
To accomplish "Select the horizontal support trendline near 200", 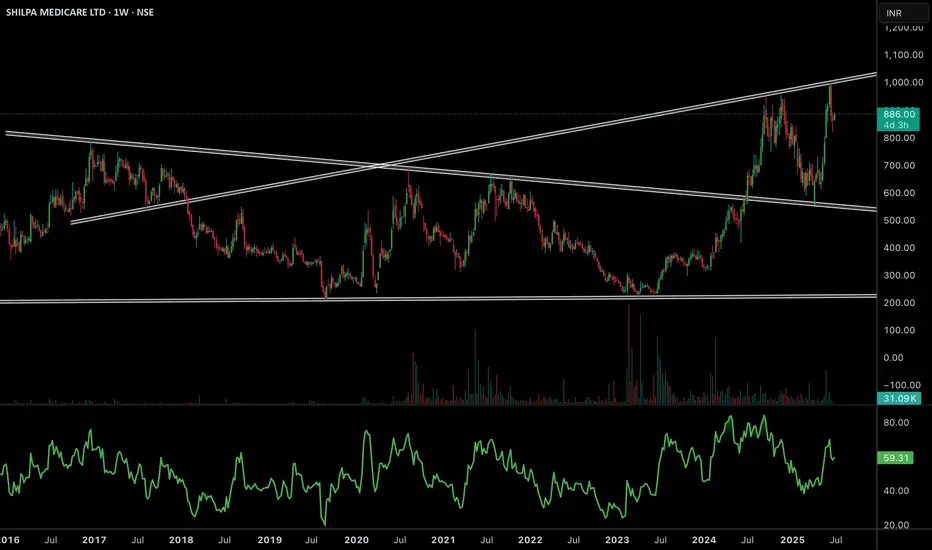I will click(438, 298).
